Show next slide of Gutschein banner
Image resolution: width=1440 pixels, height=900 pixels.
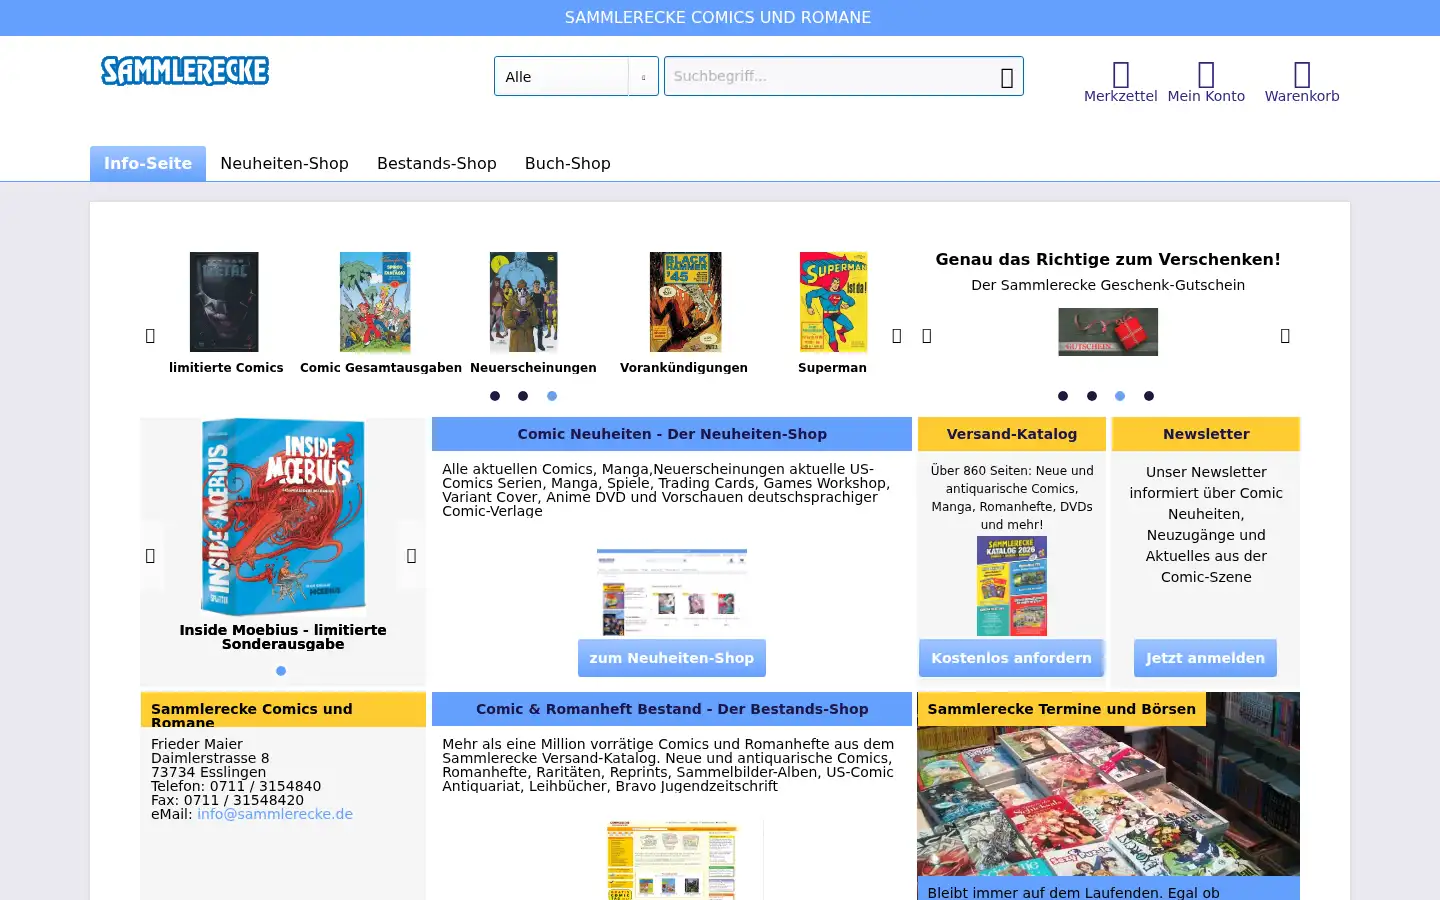[1285, 336]
